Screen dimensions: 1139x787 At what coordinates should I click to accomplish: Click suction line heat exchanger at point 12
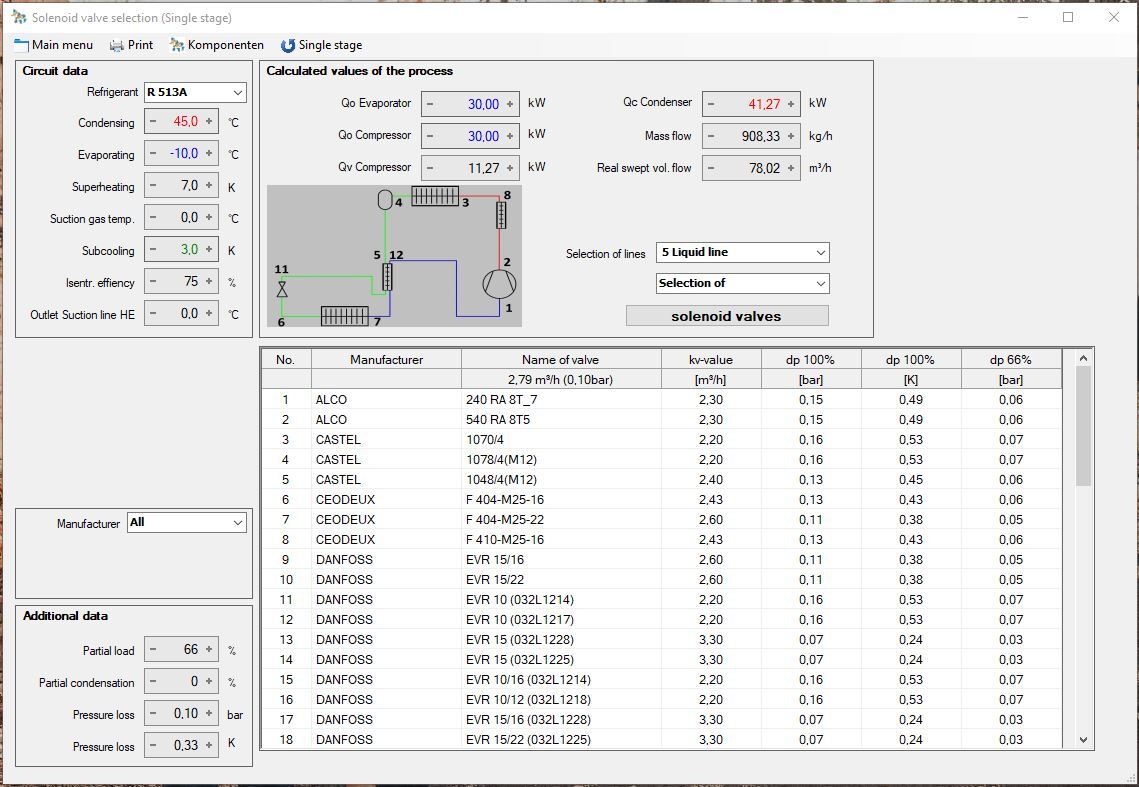pyautogui.click(x=387, y=277)
